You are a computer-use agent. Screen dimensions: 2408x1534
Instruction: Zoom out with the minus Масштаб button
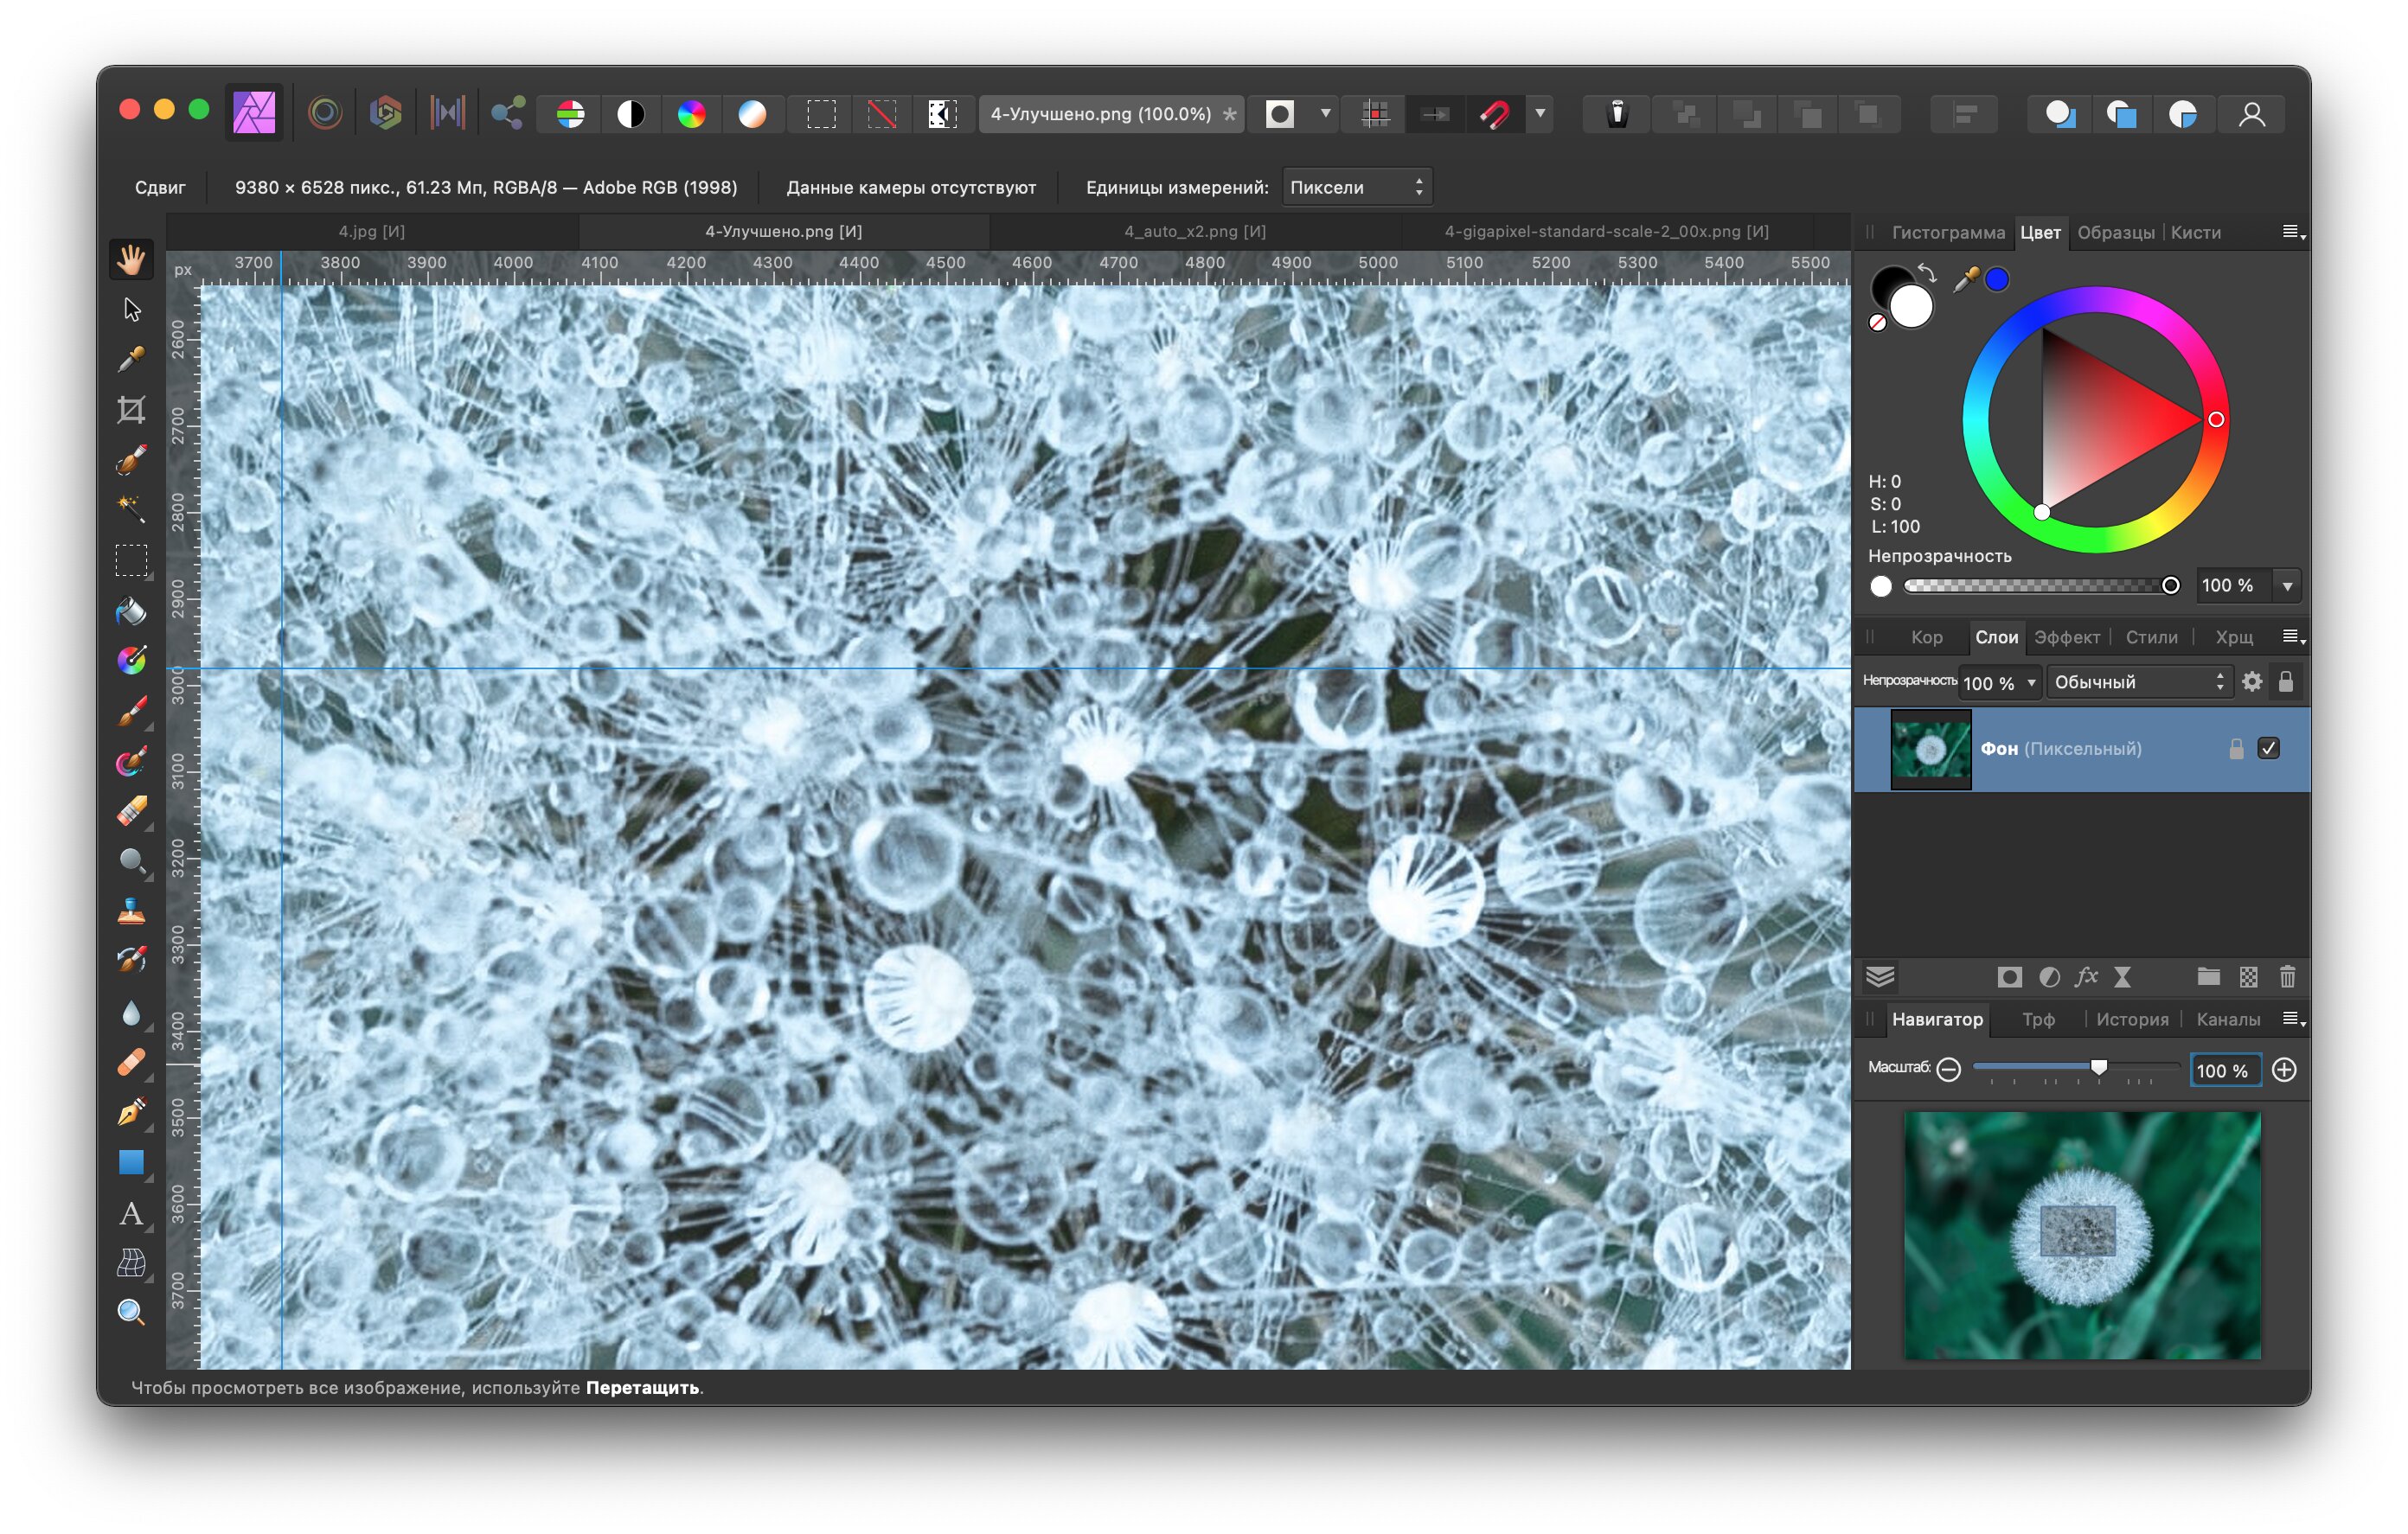coord(1948,1070)
